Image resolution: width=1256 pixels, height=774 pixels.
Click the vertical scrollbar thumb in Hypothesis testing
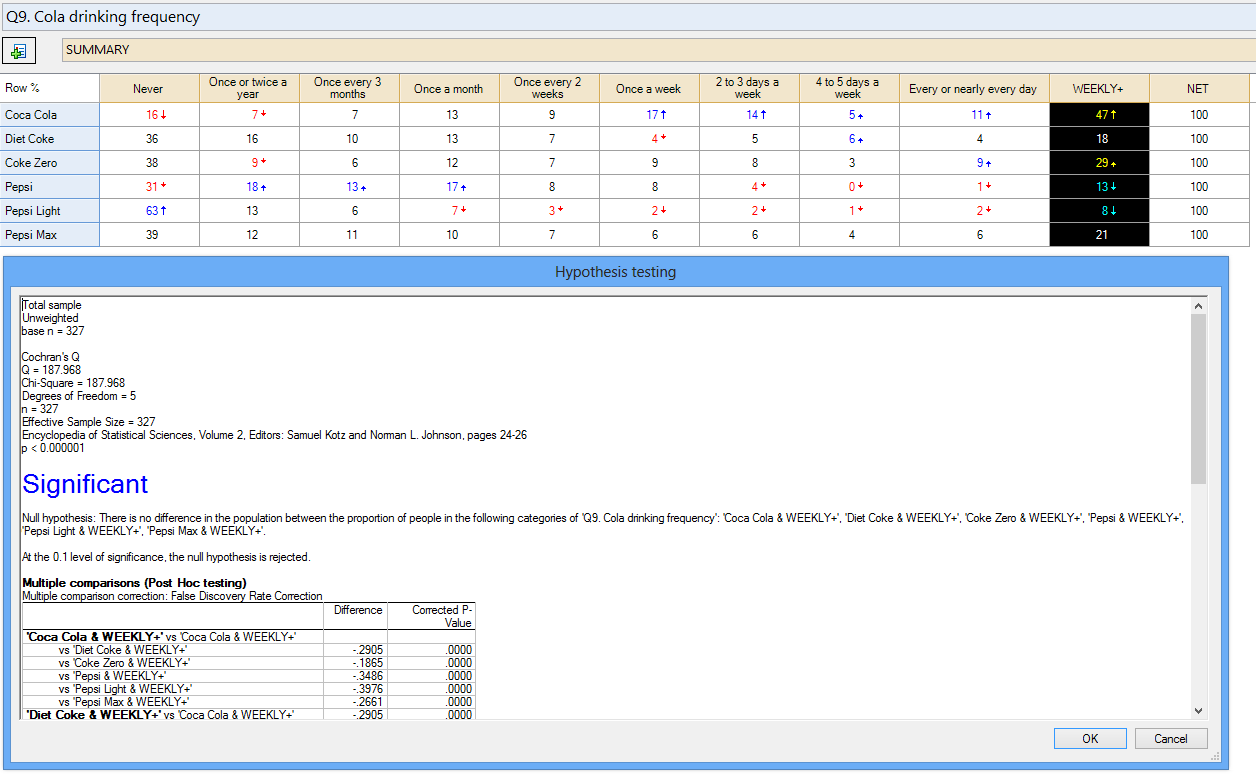tap(1198, 398)
